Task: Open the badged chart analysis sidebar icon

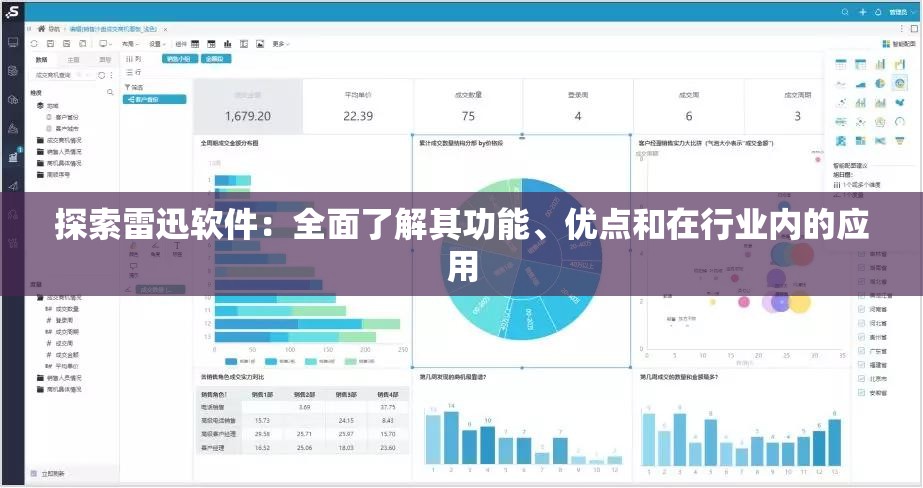Action: pyautogui.click(x=14, y=156)
